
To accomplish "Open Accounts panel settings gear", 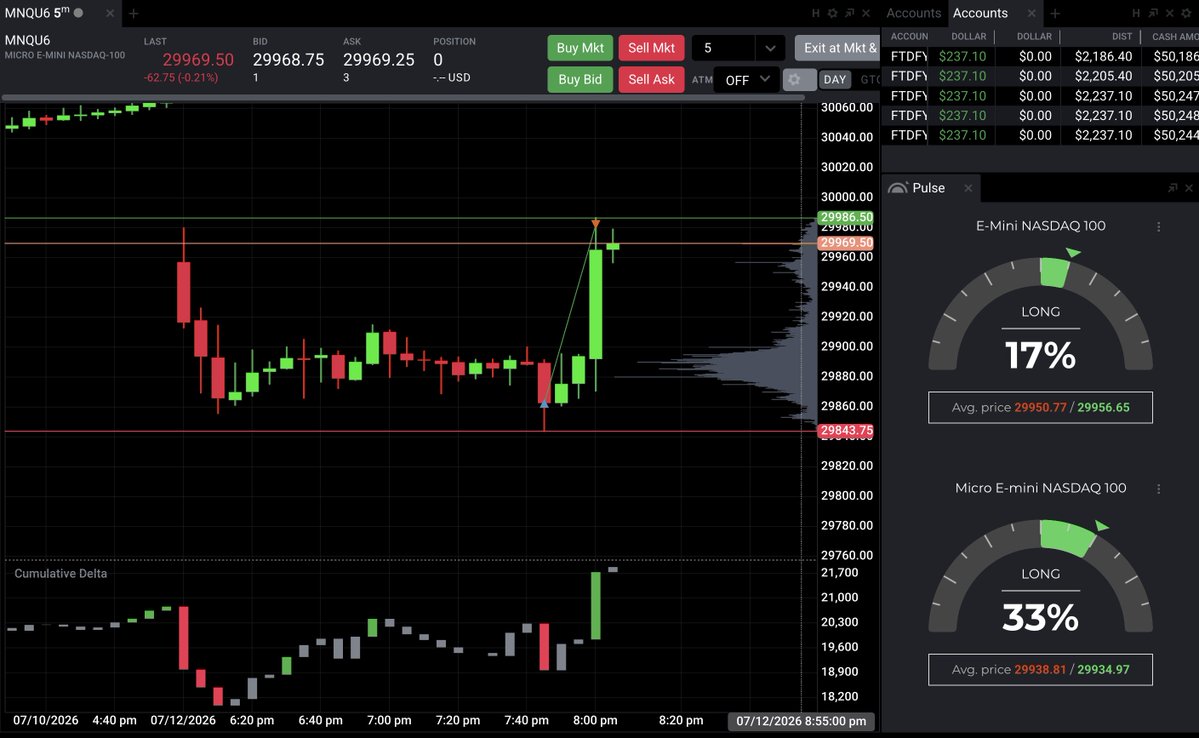I will 1187,13.
